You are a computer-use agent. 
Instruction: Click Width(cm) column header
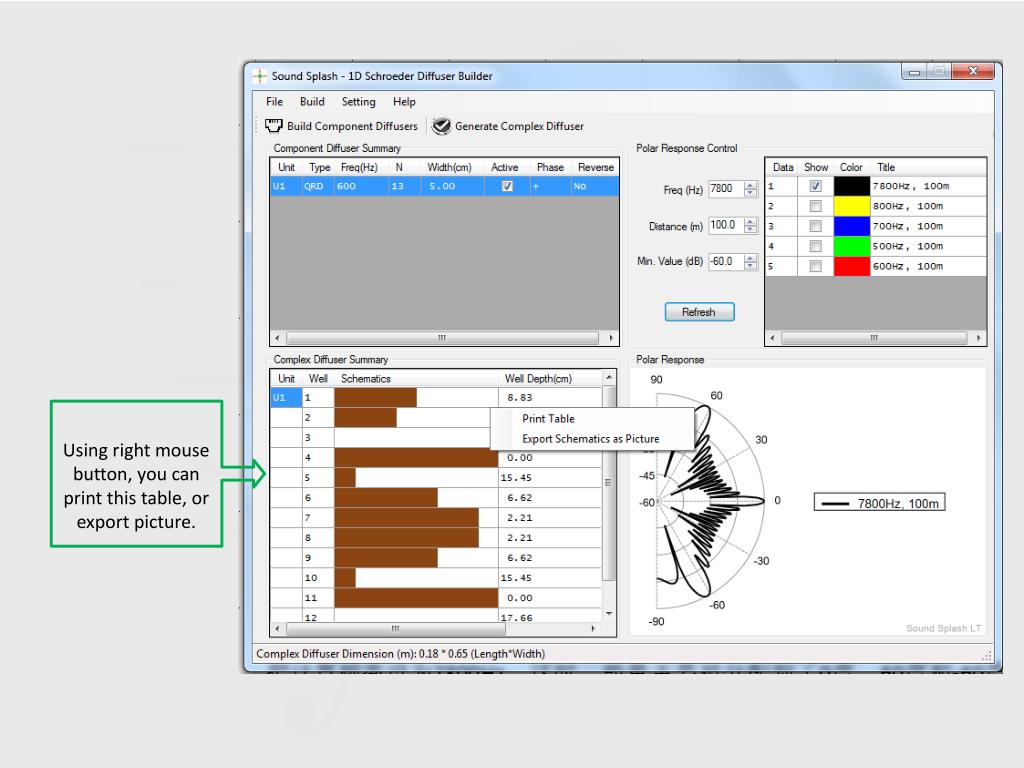pyautogui.click(x=449, y=167)
